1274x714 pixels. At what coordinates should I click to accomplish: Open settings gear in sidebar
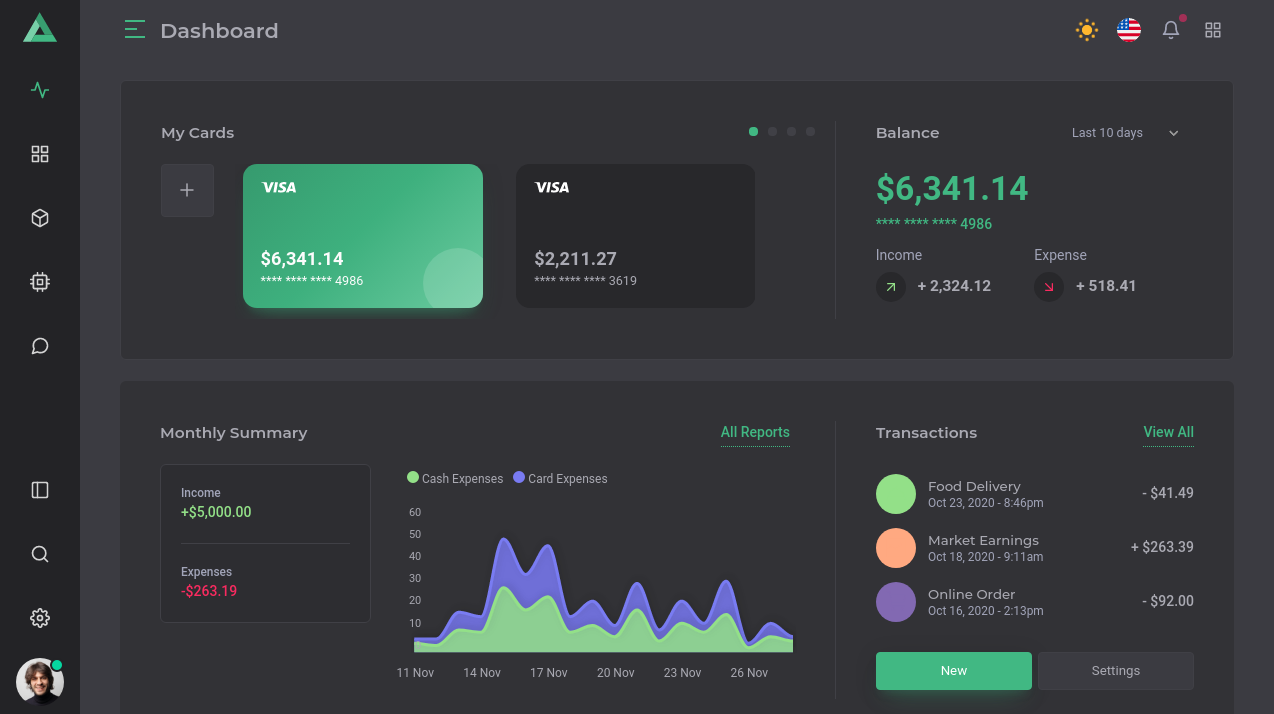(x=40, y=618)
